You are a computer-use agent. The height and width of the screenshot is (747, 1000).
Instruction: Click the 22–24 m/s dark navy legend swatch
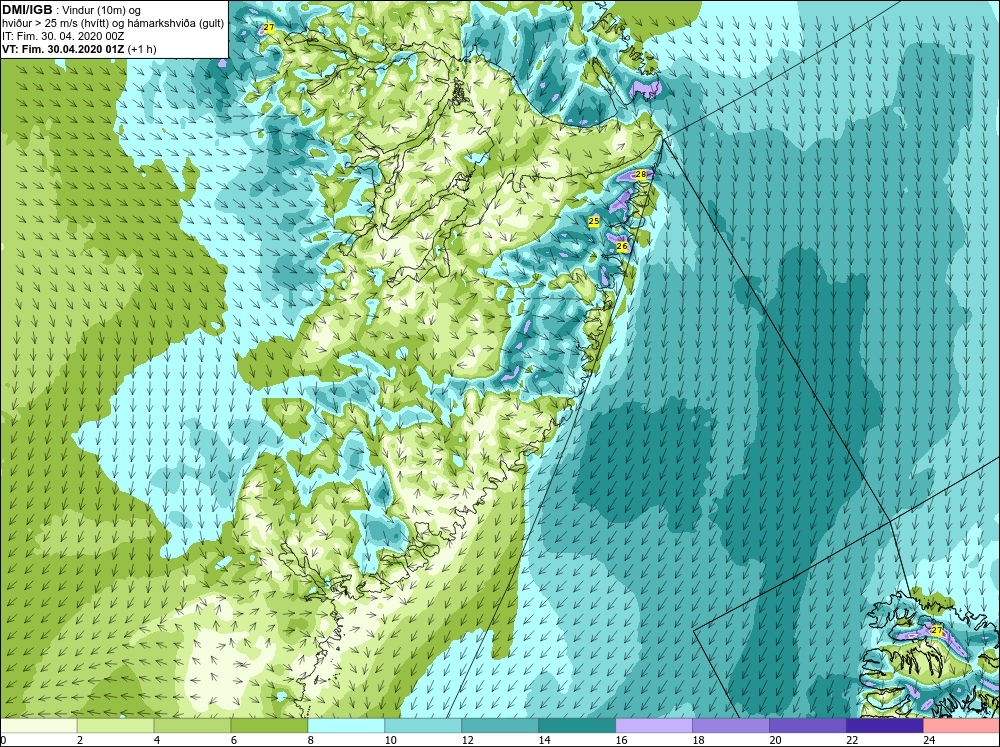pyautogui.click(x=885, y=726)
